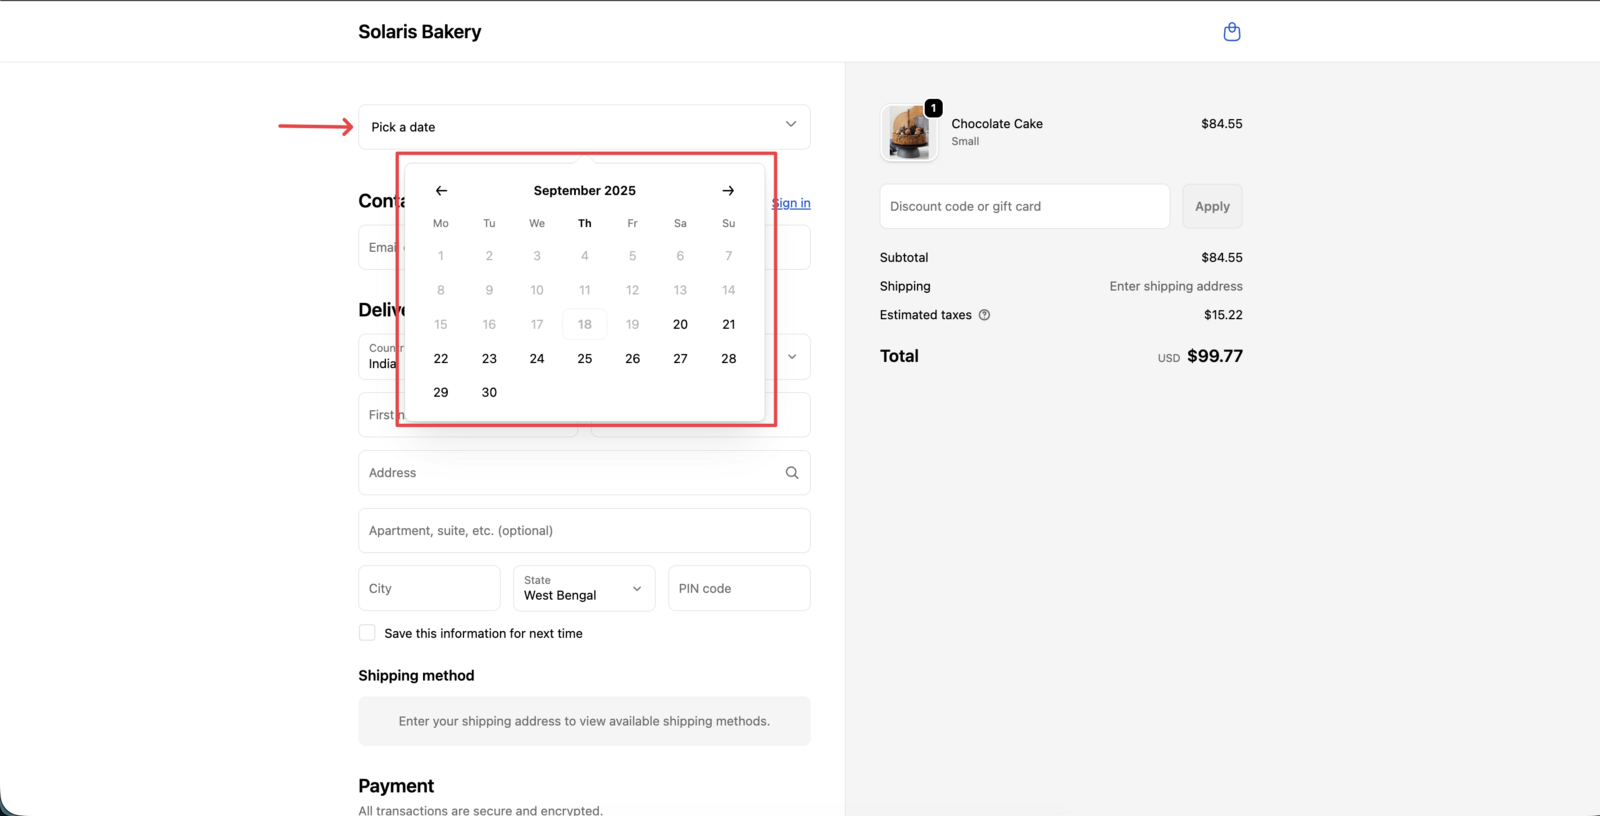Focus the City input field

[429, 588]
